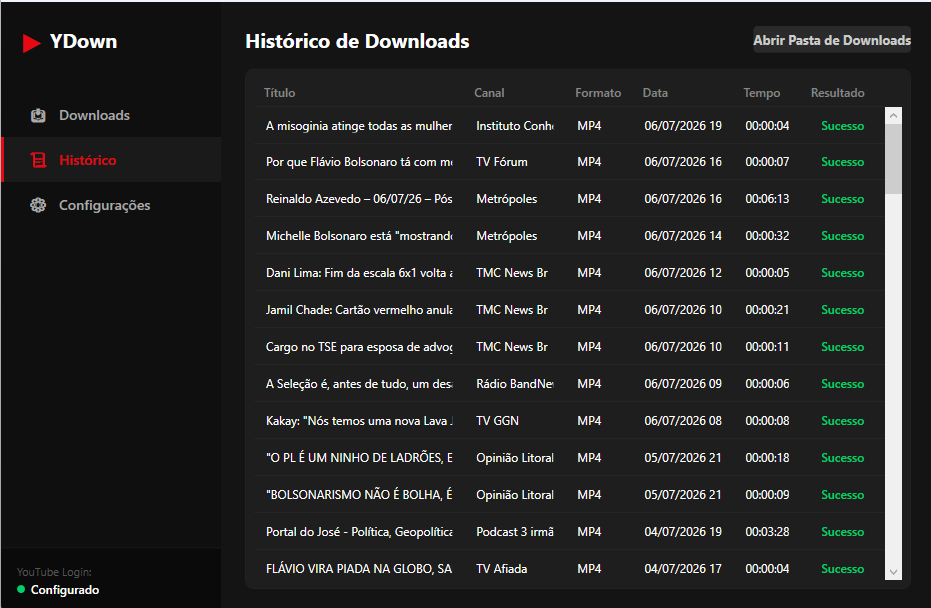Select the row 'Dani Lima: Fim da escala 6x1'

click(569, 273)
